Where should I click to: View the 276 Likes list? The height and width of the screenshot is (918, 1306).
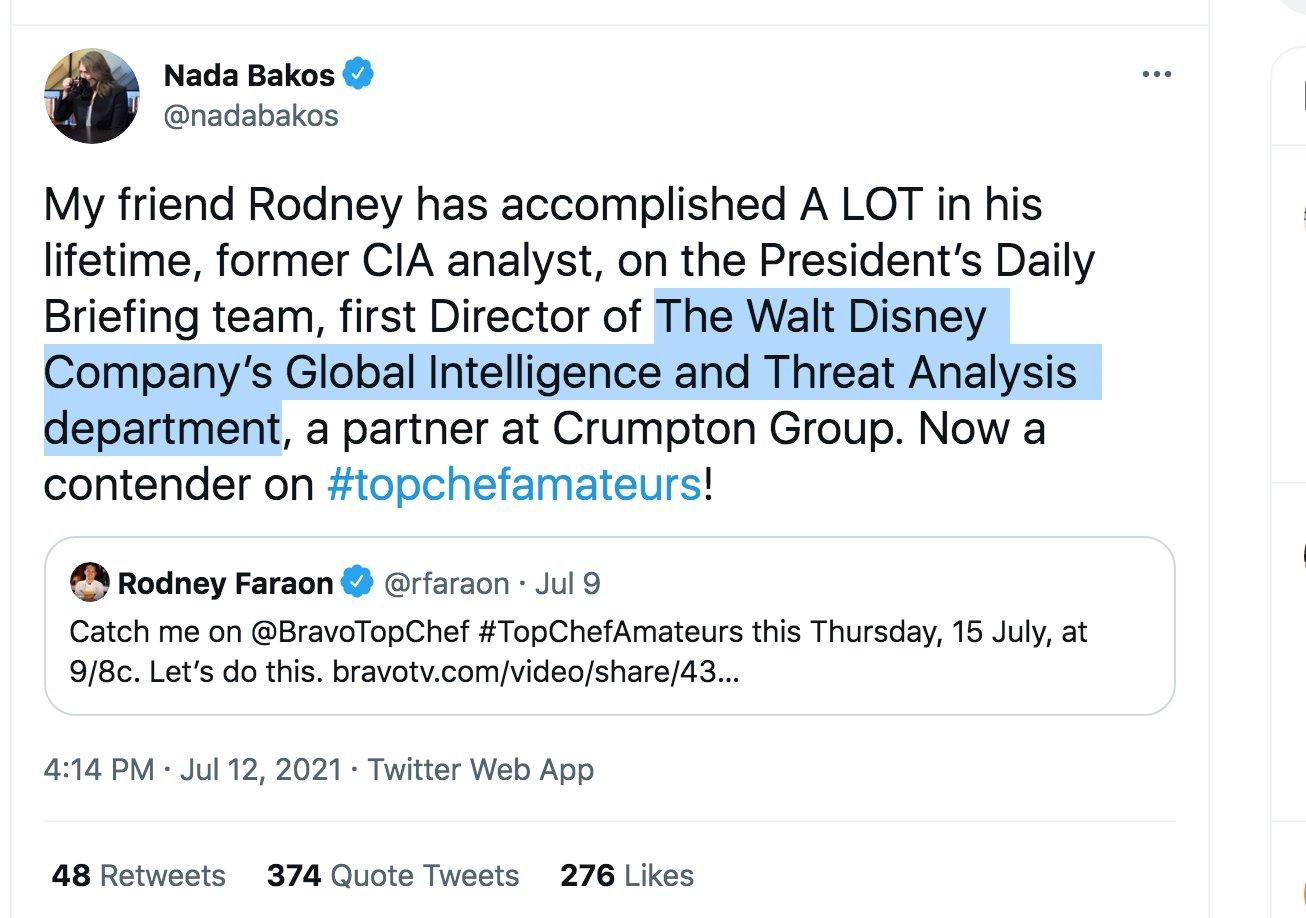[626, 876]
